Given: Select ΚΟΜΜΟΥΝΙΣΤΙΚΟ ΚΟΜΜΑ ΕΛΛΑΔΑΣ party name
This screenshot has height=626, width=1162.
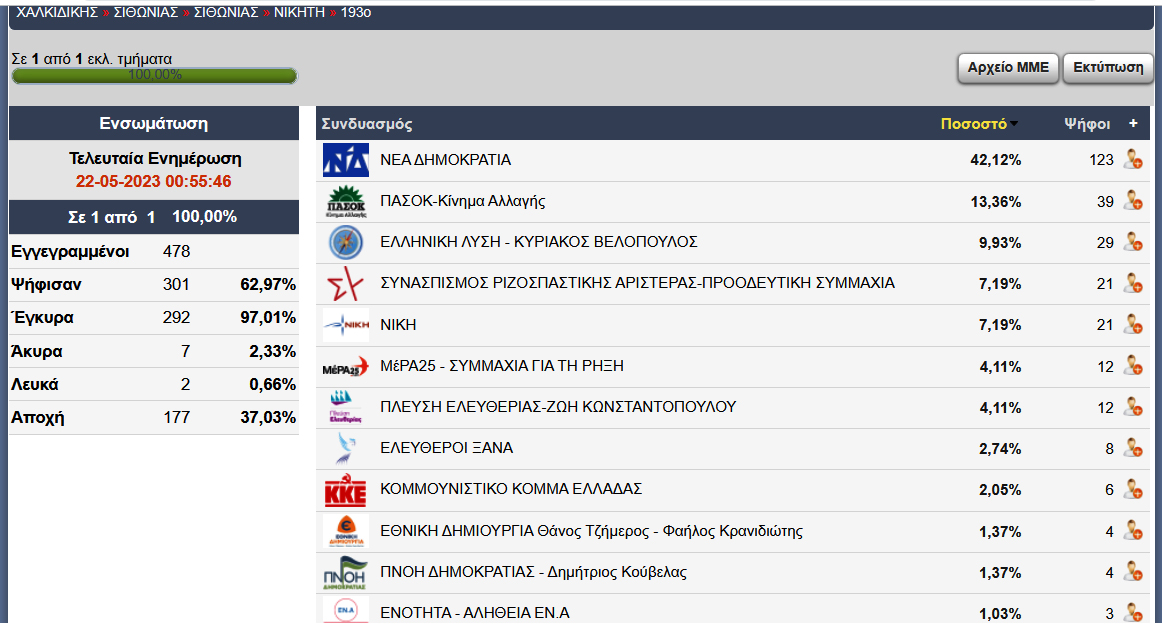Looking at the screenshot, I should (511, 489).
